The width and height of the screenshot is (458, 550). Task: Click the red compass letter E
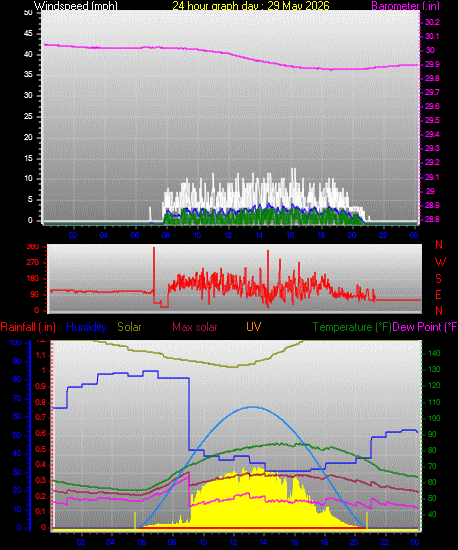438,295
